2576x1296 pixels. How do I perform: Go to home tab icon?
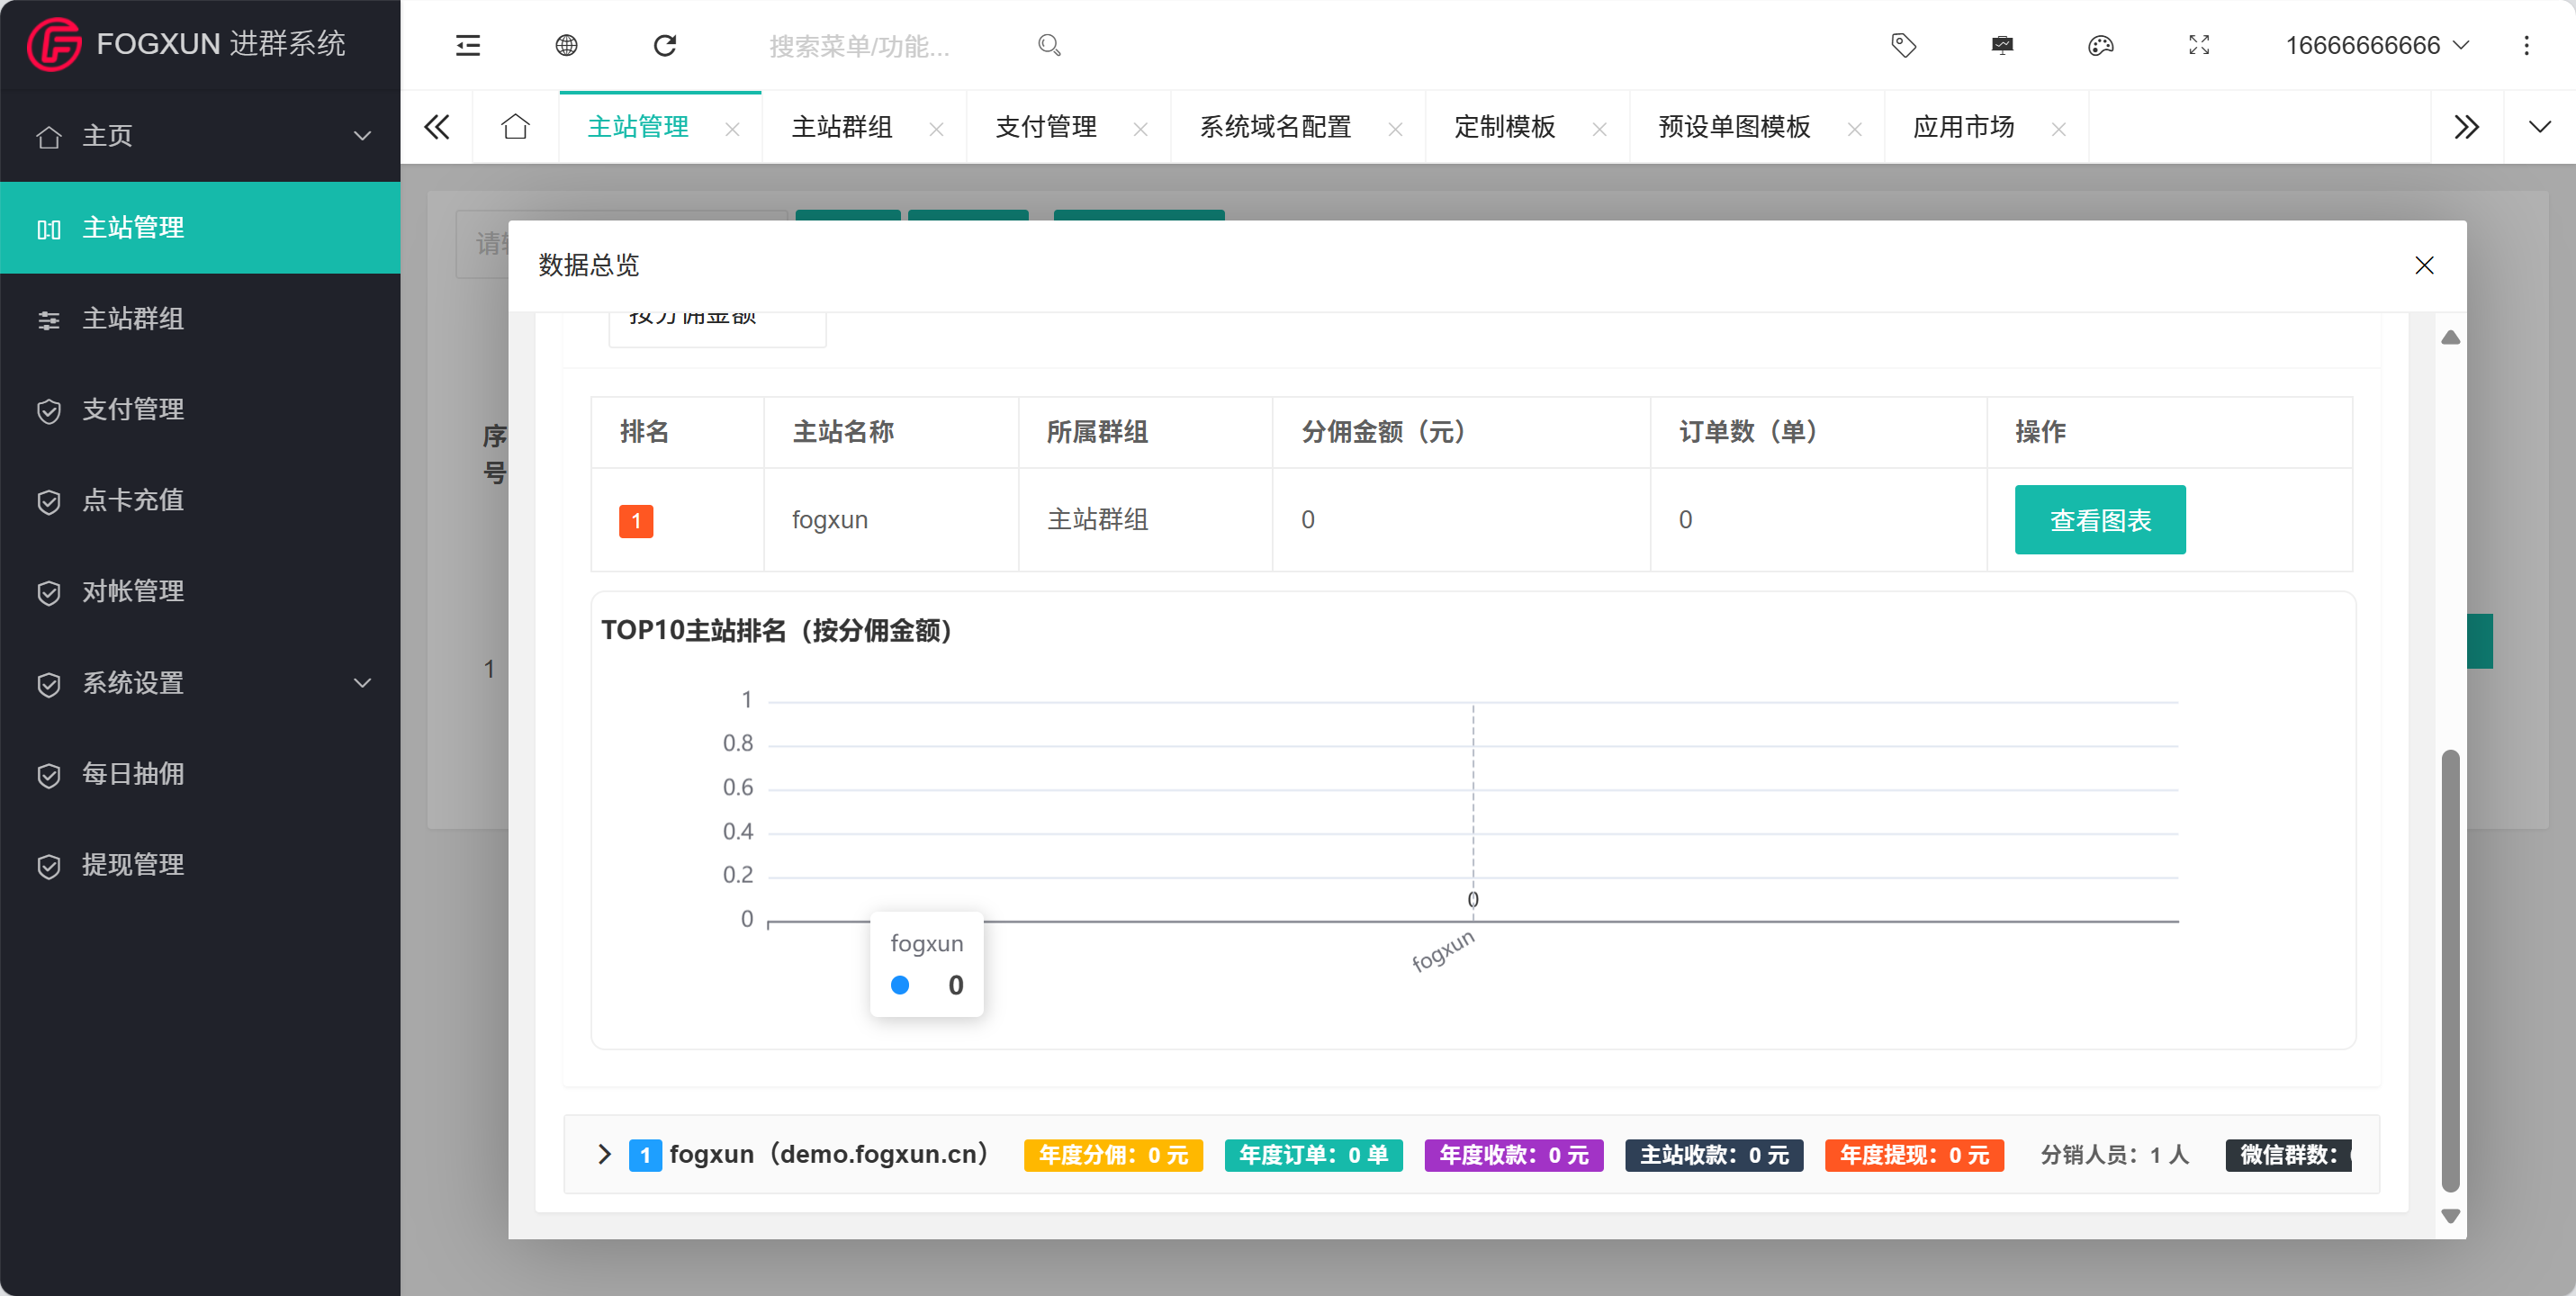coord(516,127)
